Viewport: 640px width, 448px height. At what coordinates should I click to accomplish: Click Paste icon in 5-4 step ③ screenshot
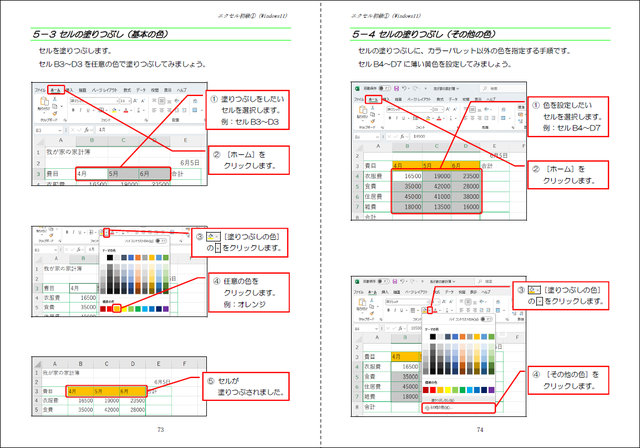[x=362, y=302]
